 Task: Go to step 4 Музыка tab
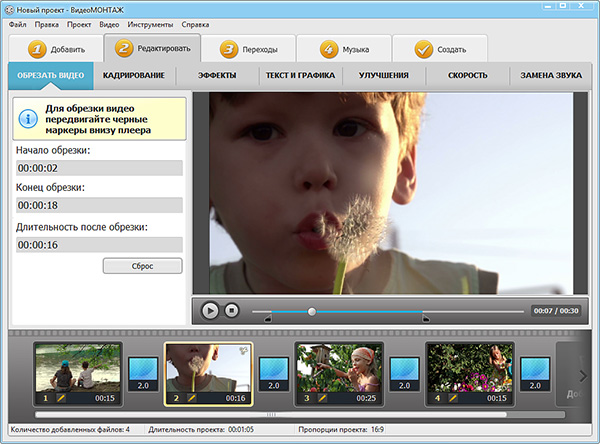click(344, 49)
